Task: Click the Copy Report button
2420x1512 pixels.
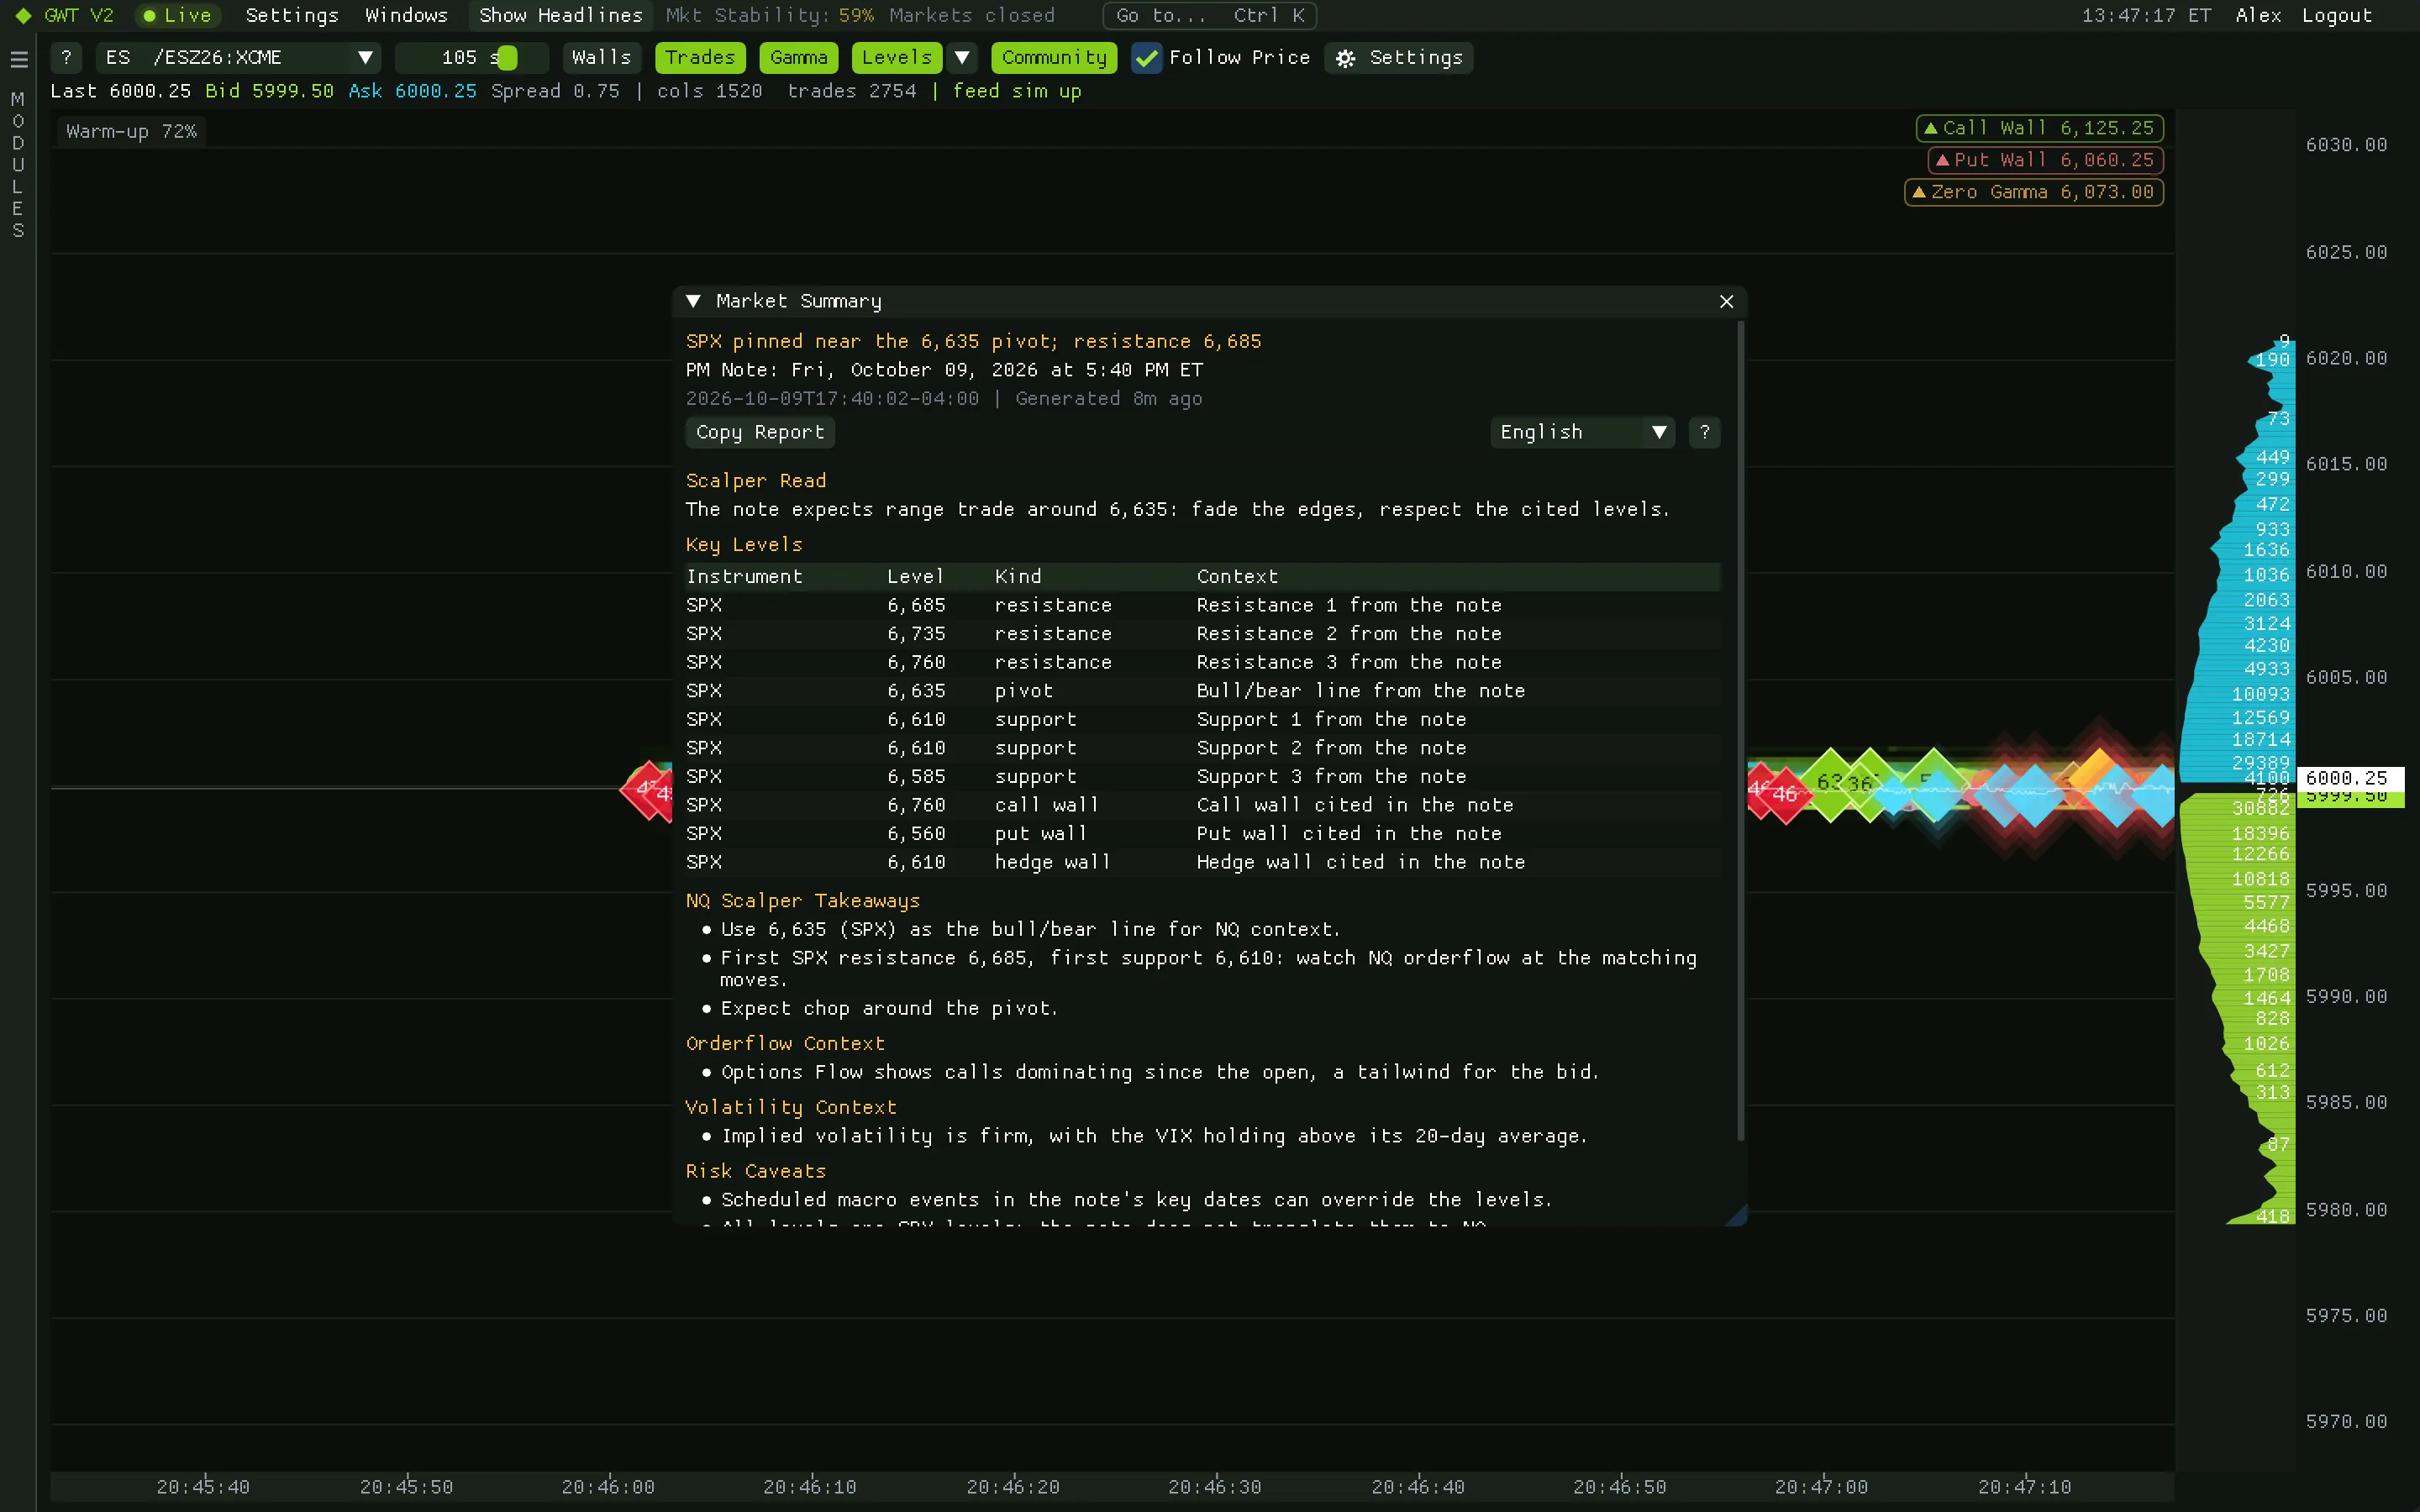Action: 760,432
